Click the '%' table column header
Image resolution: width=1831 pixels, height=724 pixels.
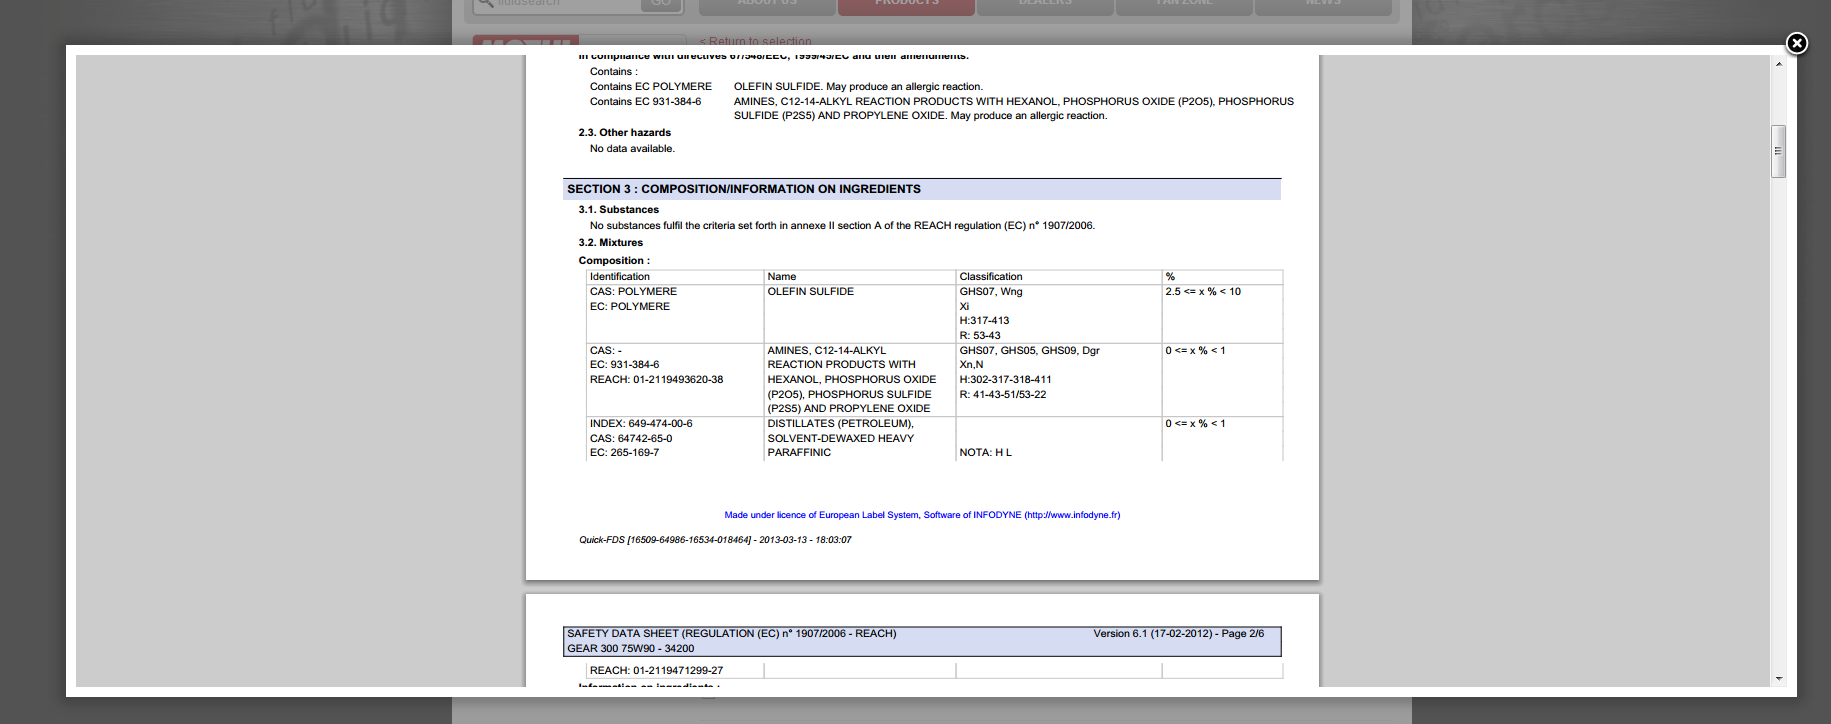pyautogui.click(x=1170, y=277)
